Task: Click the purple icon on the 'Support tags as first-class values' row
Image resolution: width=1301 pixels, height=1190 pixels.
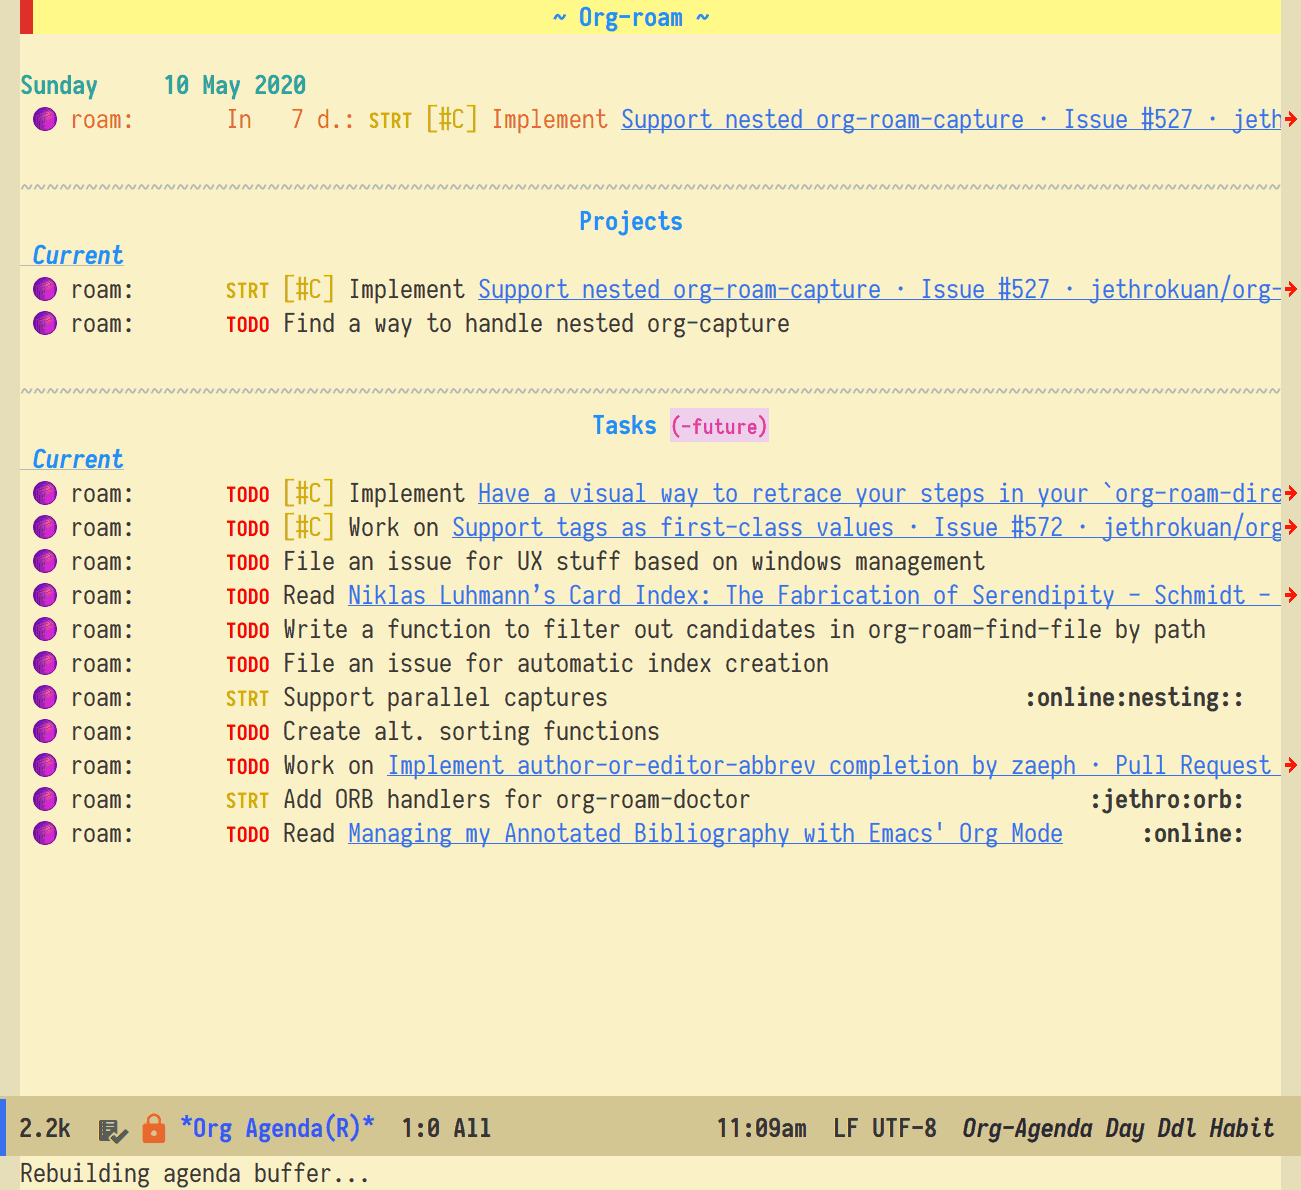Action: tap(45, 528)
